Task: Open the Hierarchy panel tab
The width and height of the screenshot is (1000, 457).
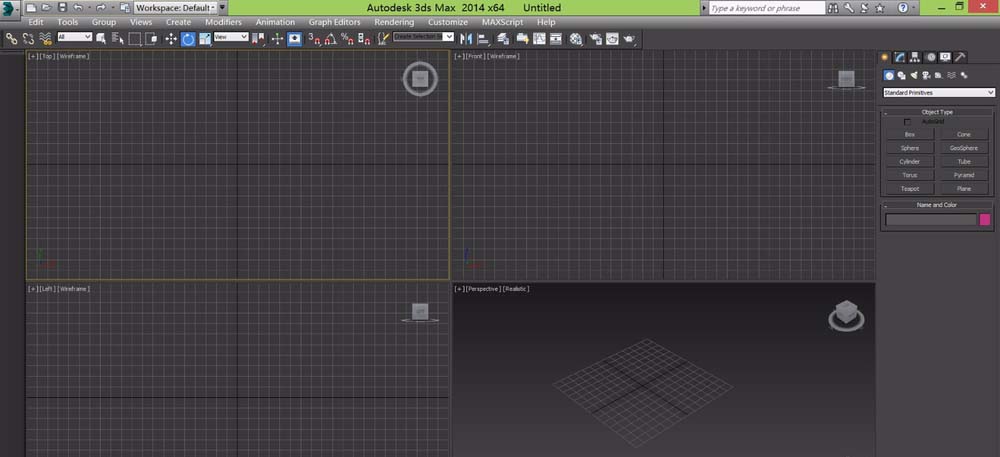Action: point(915,57)
